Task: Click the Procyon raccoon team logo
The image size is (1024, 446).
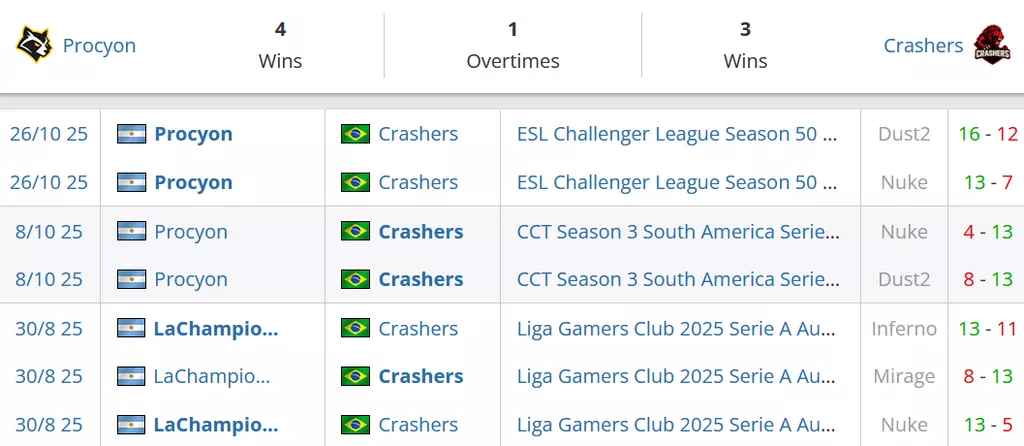Action: click(34, 45)
